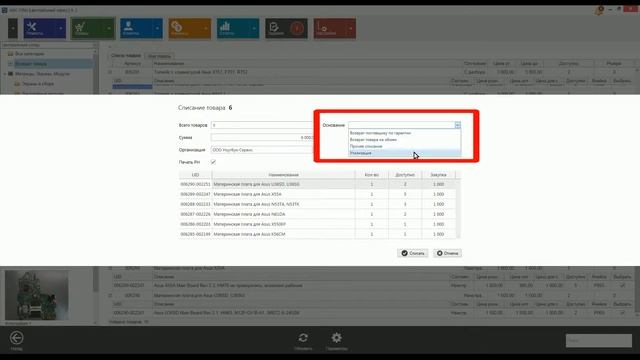Click the red alert circle icon
Image resolution: width=640 pixels, height=360 pixels.
point(297,28)
